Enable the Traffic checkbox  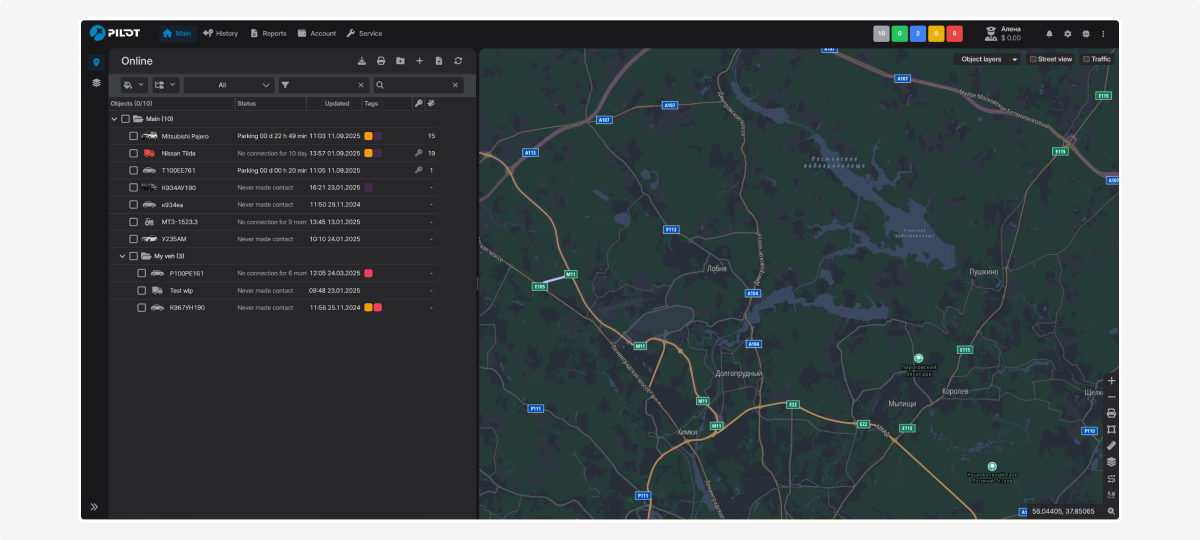[x=1086, y=59]
